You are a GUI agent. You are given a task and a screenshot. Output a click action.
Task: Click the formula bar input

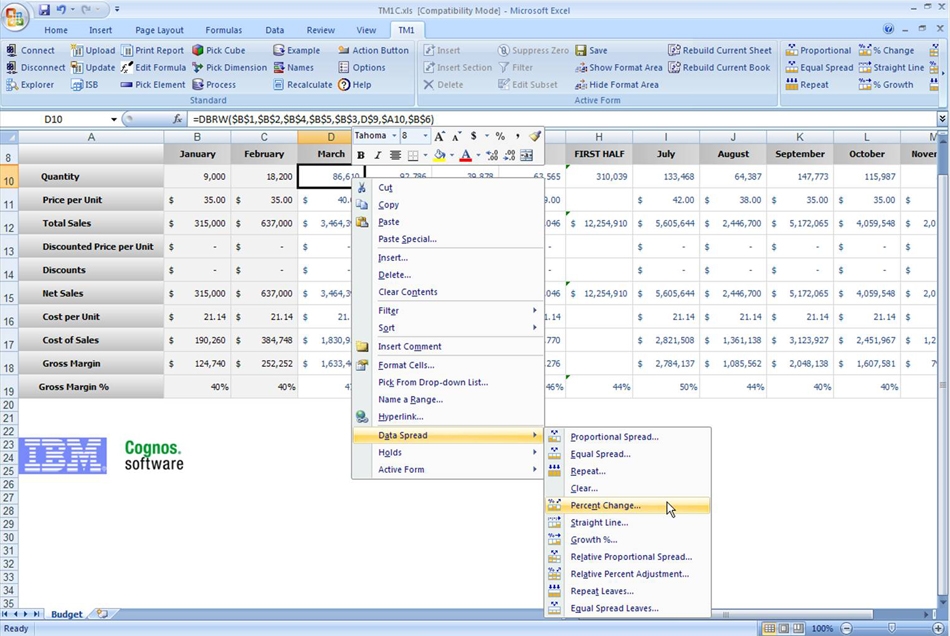(563, 119)
